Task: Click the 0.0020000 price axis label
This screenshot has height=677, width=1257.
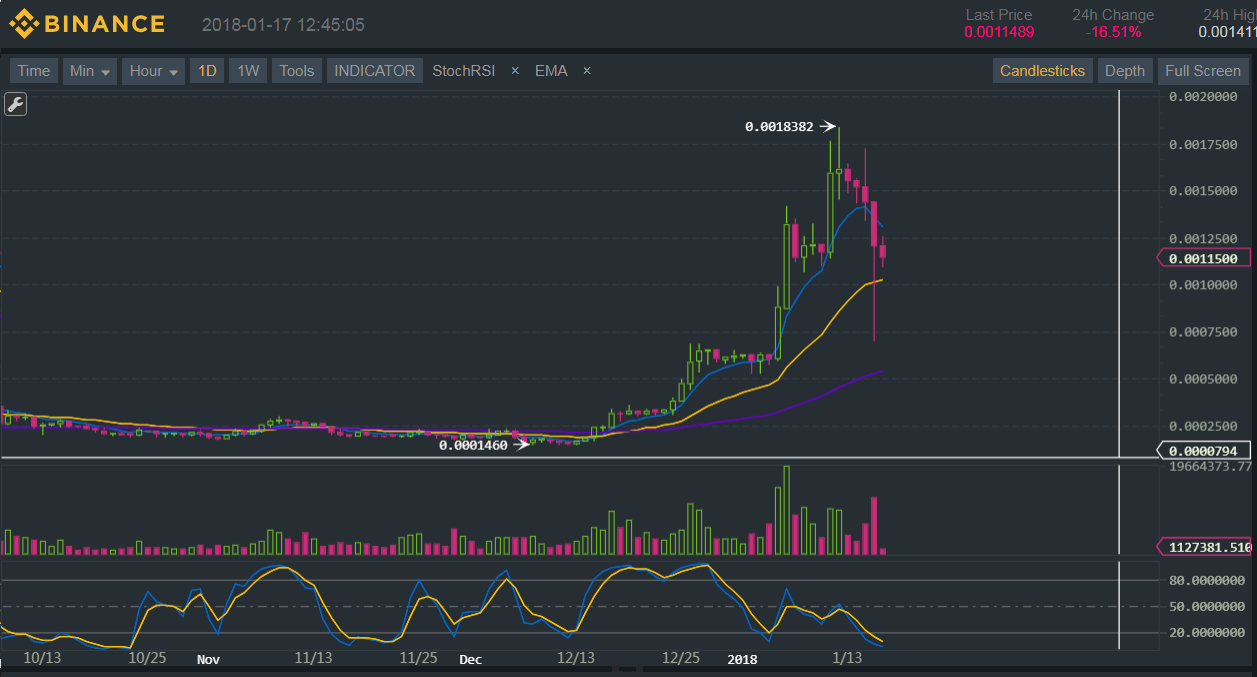Action: (x=1203, y=97)
